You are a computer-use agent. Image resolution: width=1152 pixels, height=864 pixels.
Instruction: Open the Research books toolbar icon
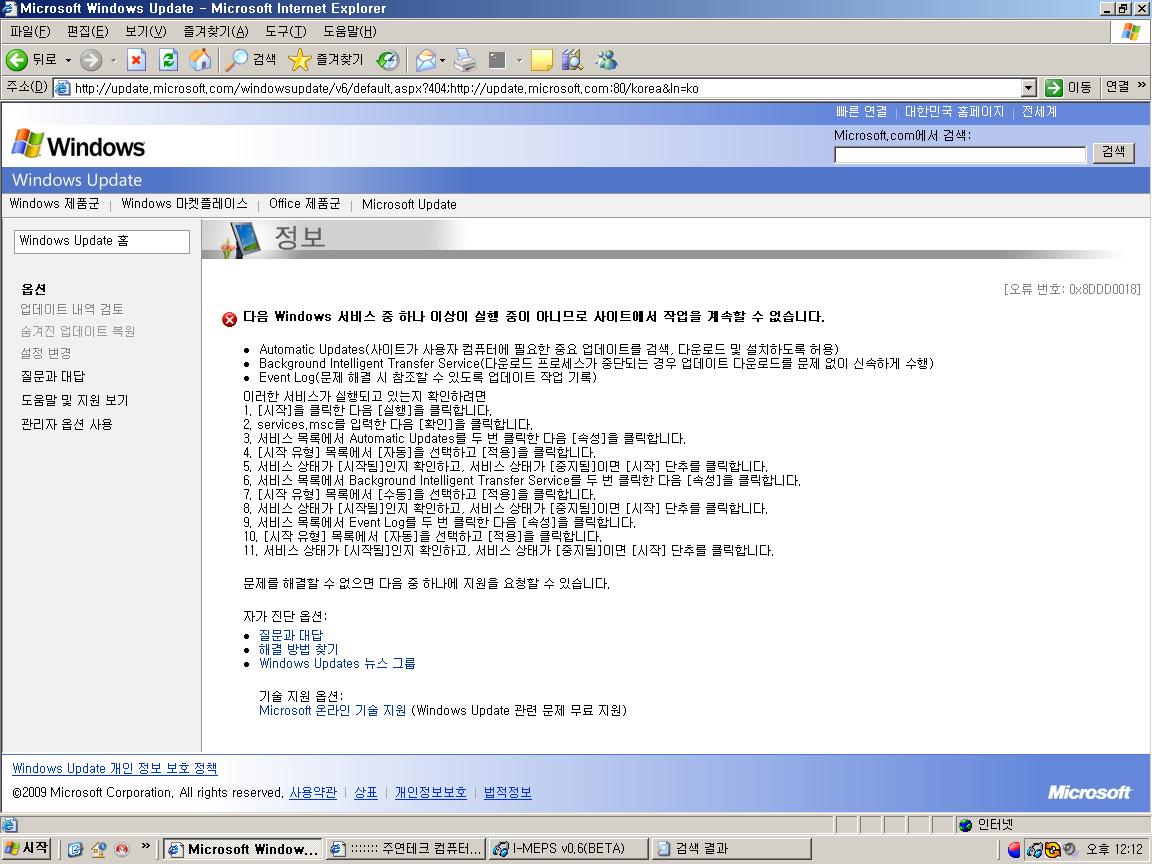pyautogui.click(x=572, y=60)
